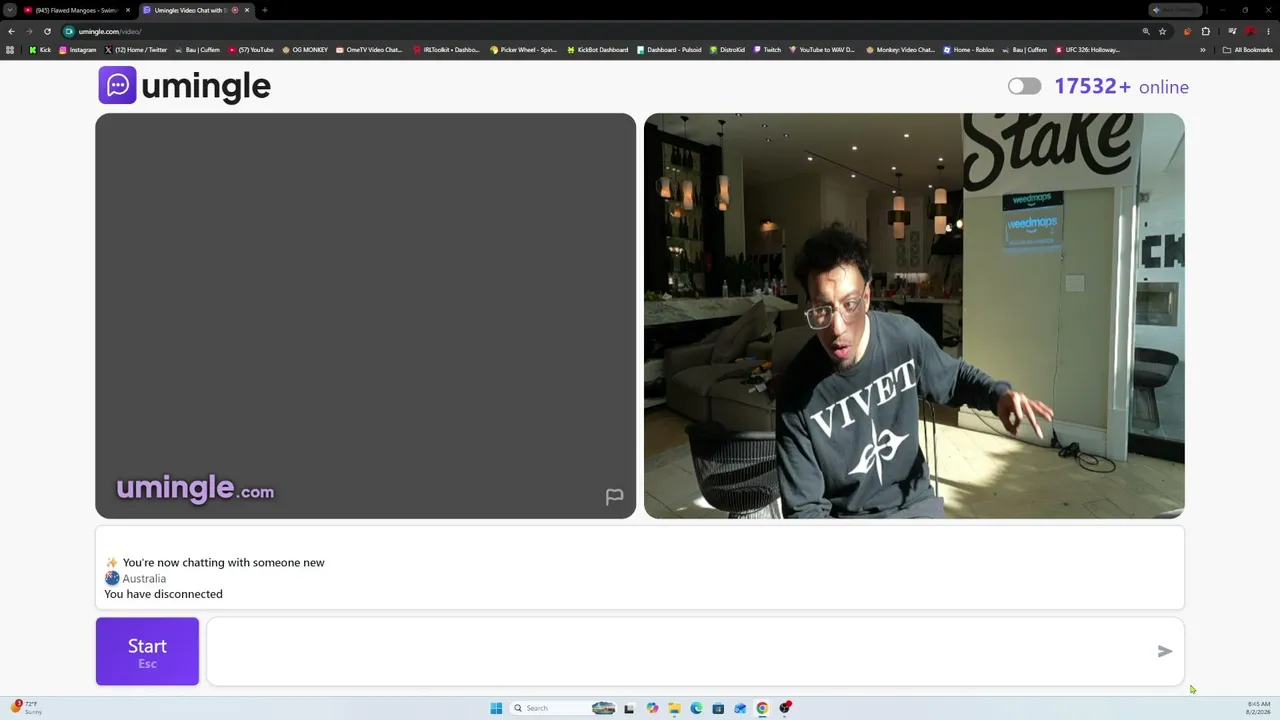Reload the umingle page

pos(46,31)
